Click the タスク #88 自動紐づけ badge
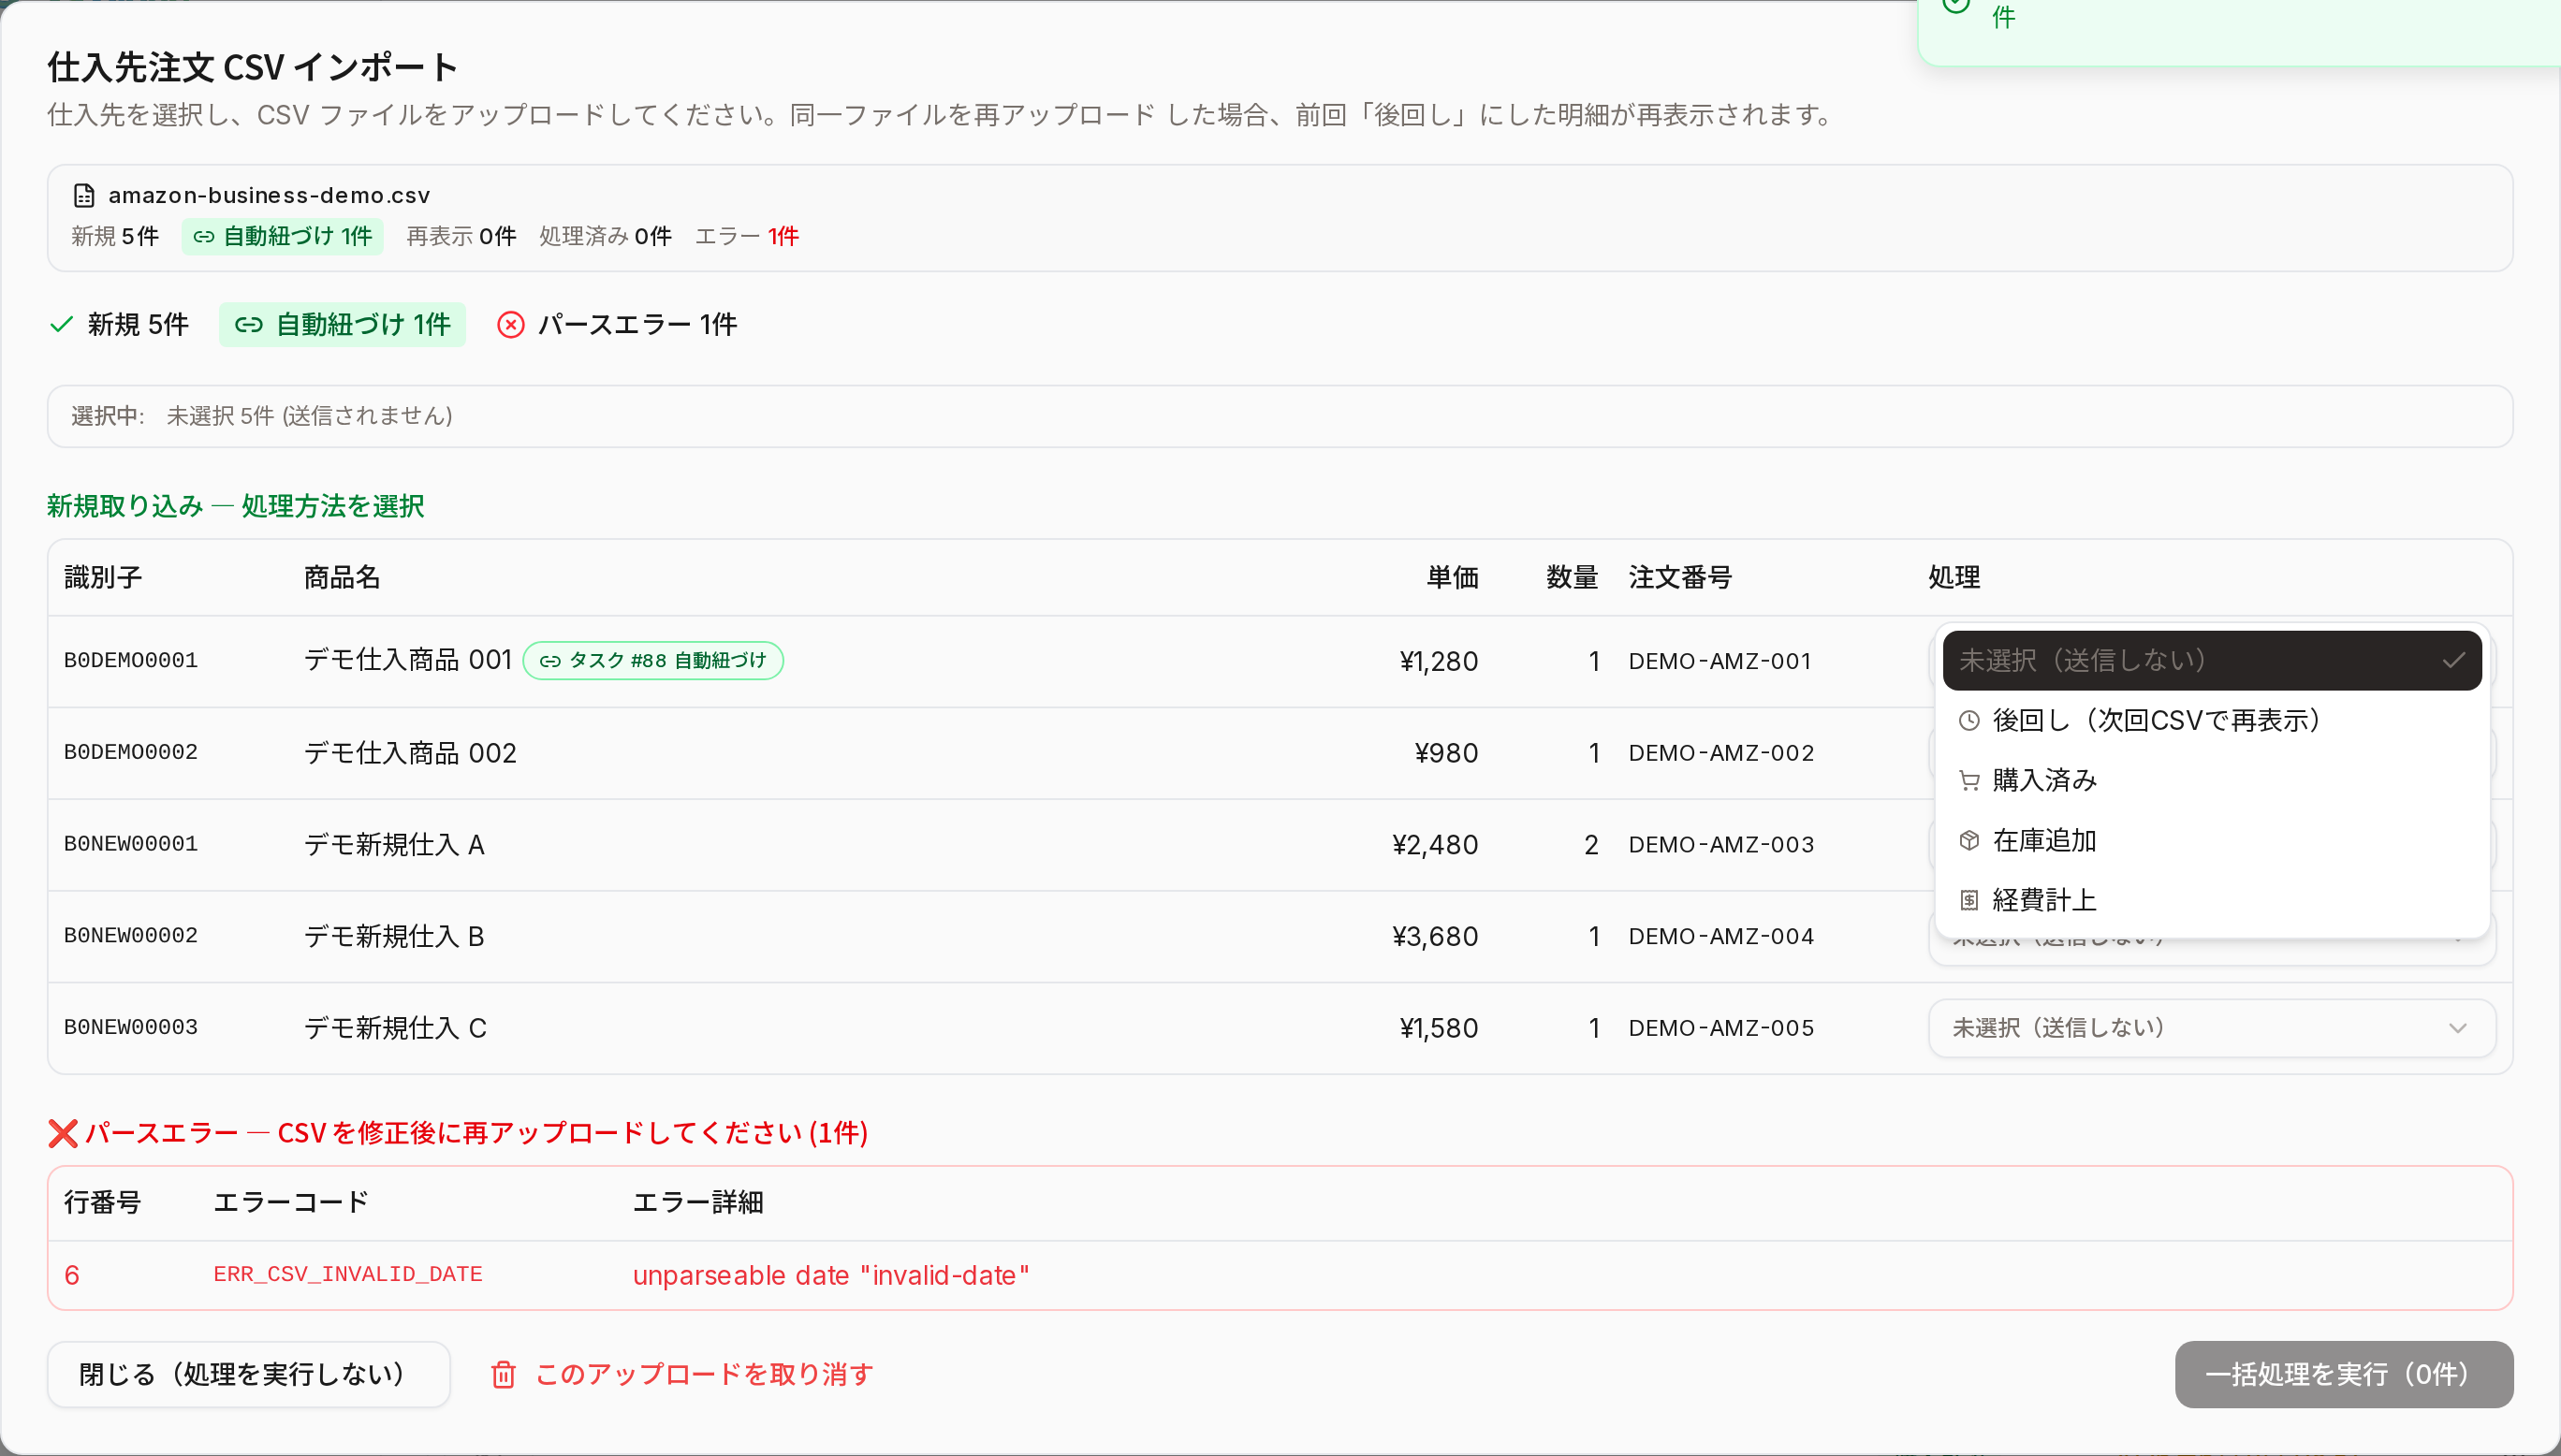Screen dimensions: 2561x1456 pyautogui.click(x=653, y=661)
